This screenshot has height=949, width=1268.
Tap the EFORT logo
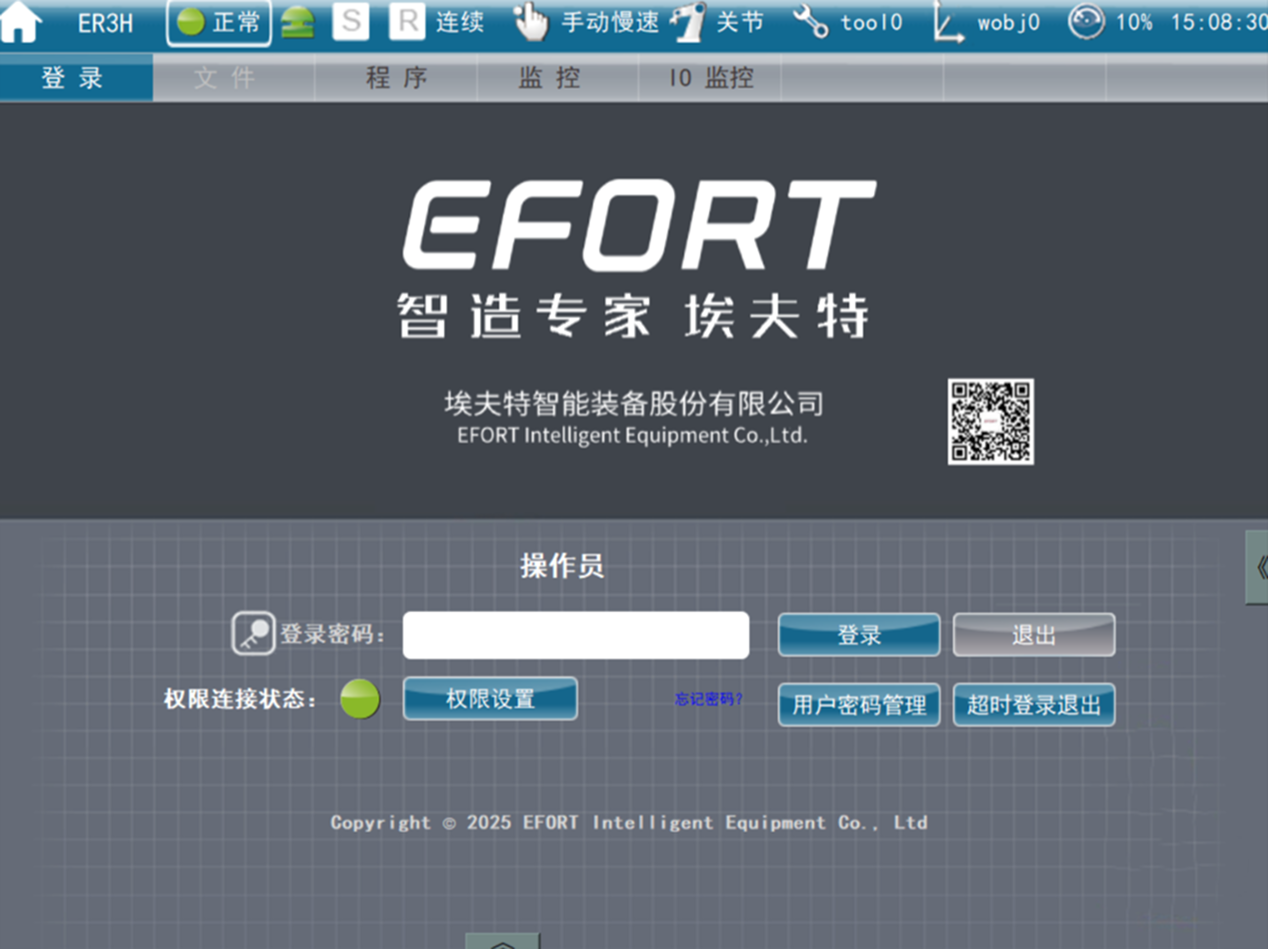[x=640, y=226]
